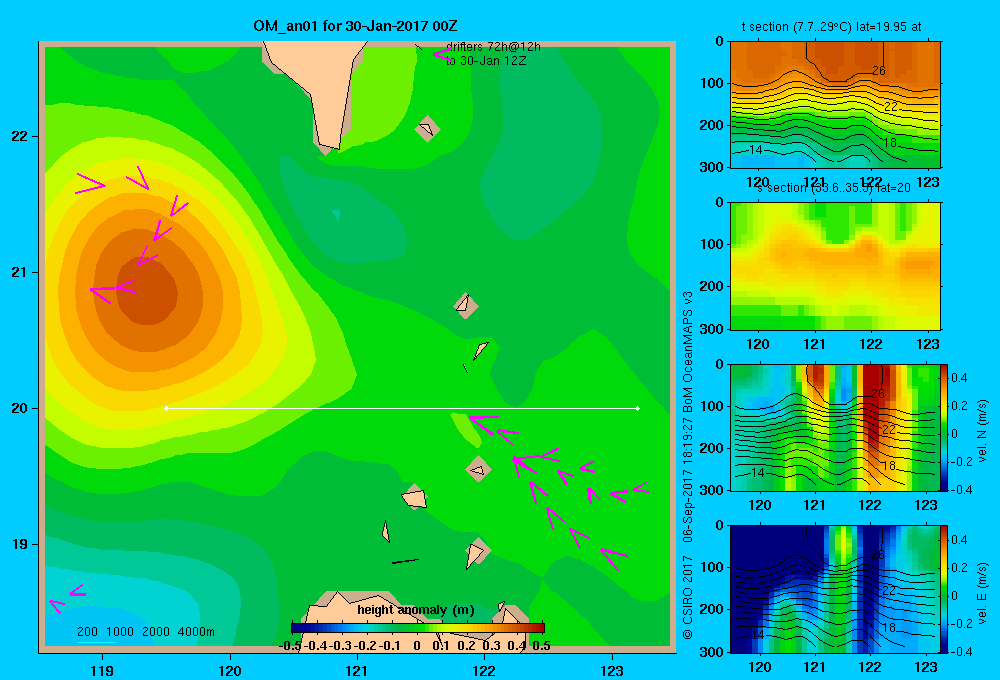Screen dimensions: 1000x680
Task: Click the vel. N color scale bar
Action: [x=945, y=427]
